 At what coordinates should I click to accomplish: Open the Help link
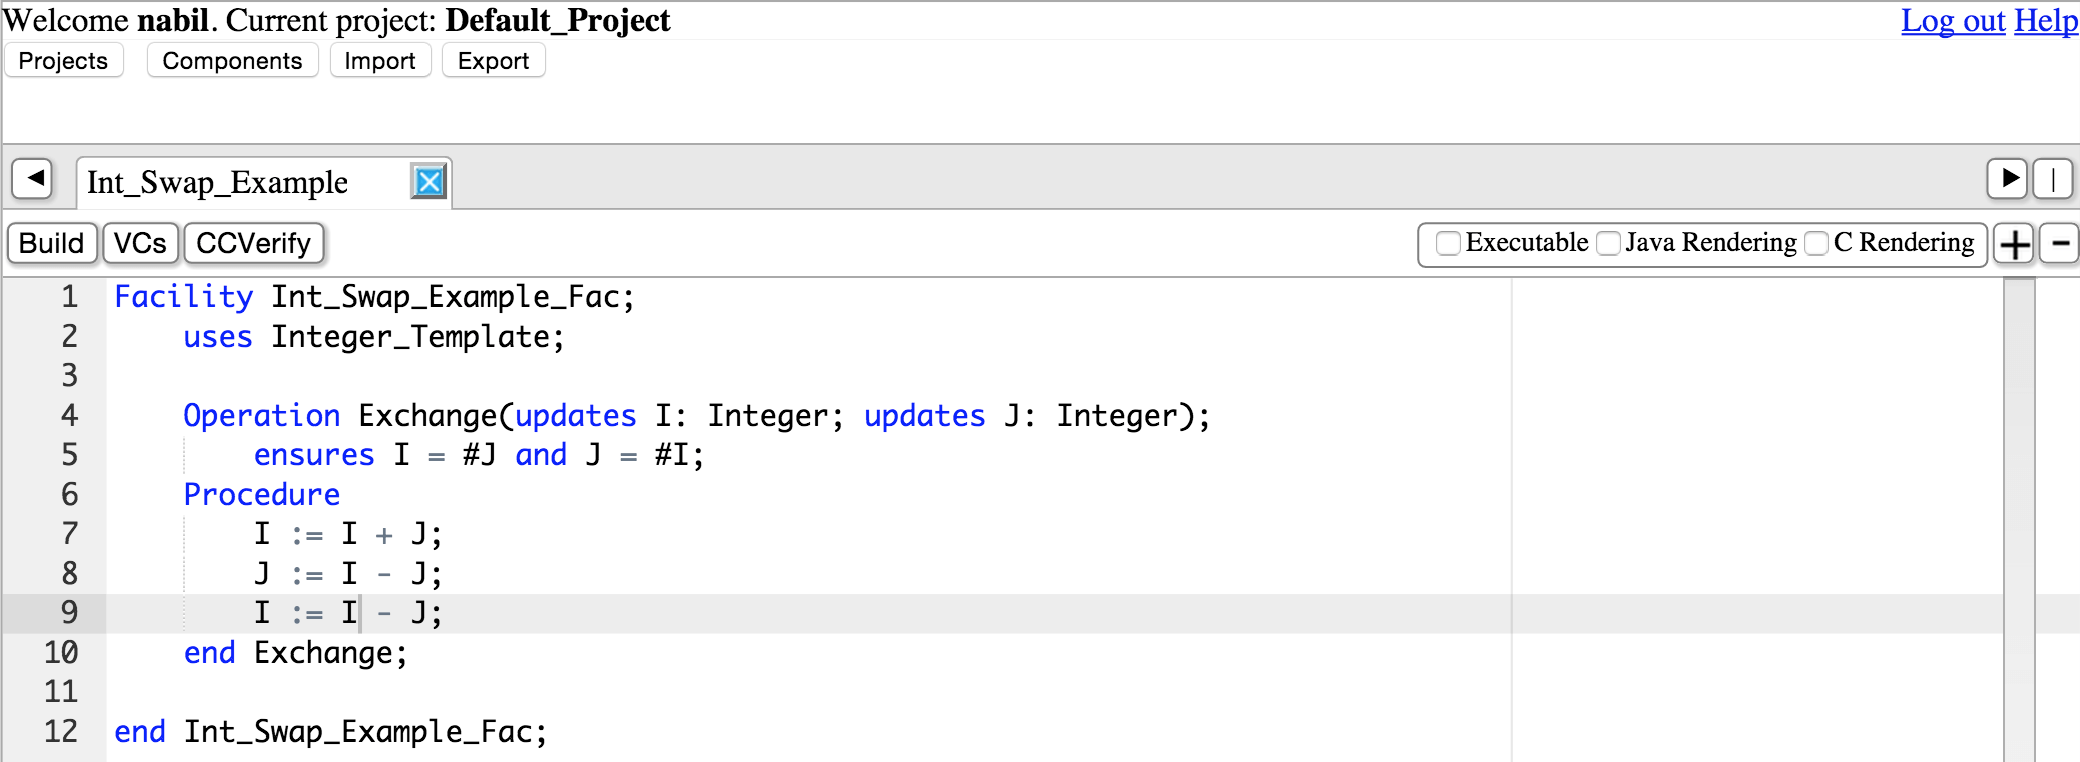coord(2046,20)
